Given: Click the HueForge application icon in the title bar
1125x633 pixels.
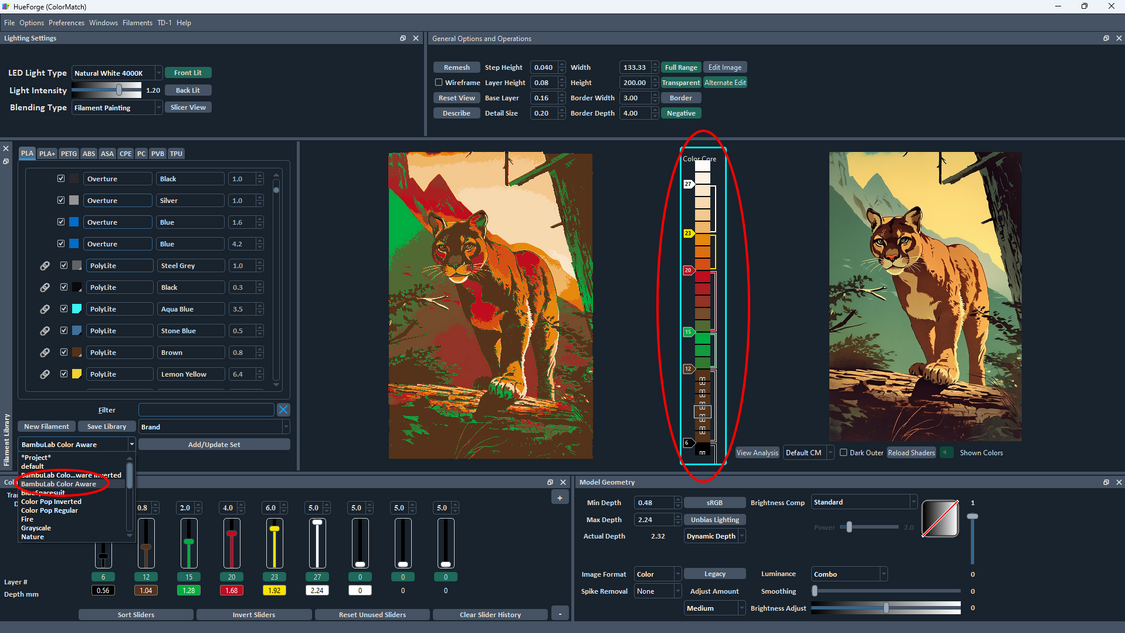Looking at the screenshot, I should tap(7, 6).
